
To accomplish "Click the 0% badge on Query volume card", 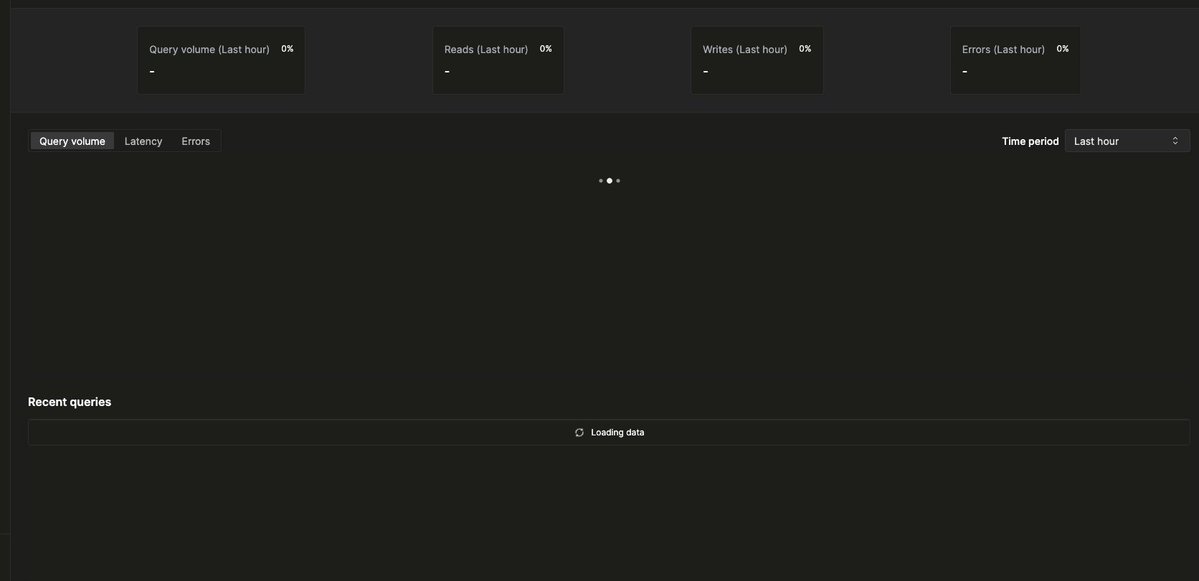I will [288, 49].
